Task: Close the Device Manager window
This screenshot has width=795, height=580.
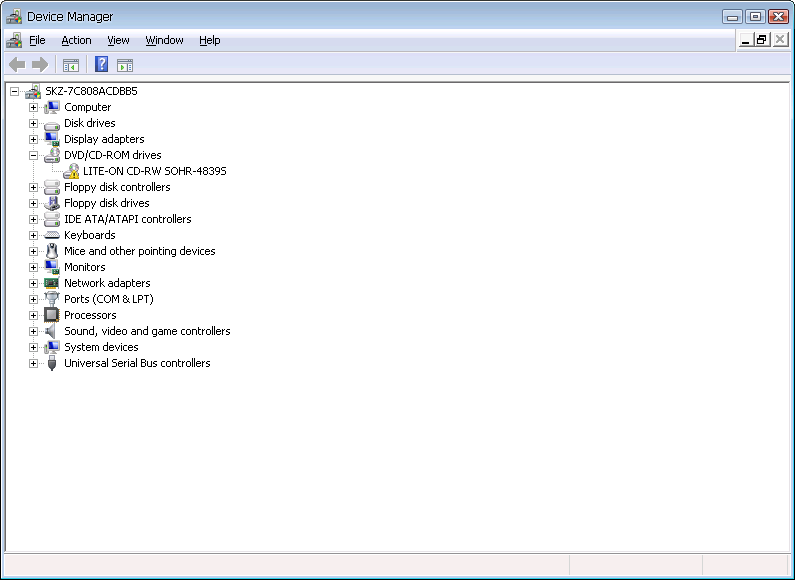Action: (778, 17)
